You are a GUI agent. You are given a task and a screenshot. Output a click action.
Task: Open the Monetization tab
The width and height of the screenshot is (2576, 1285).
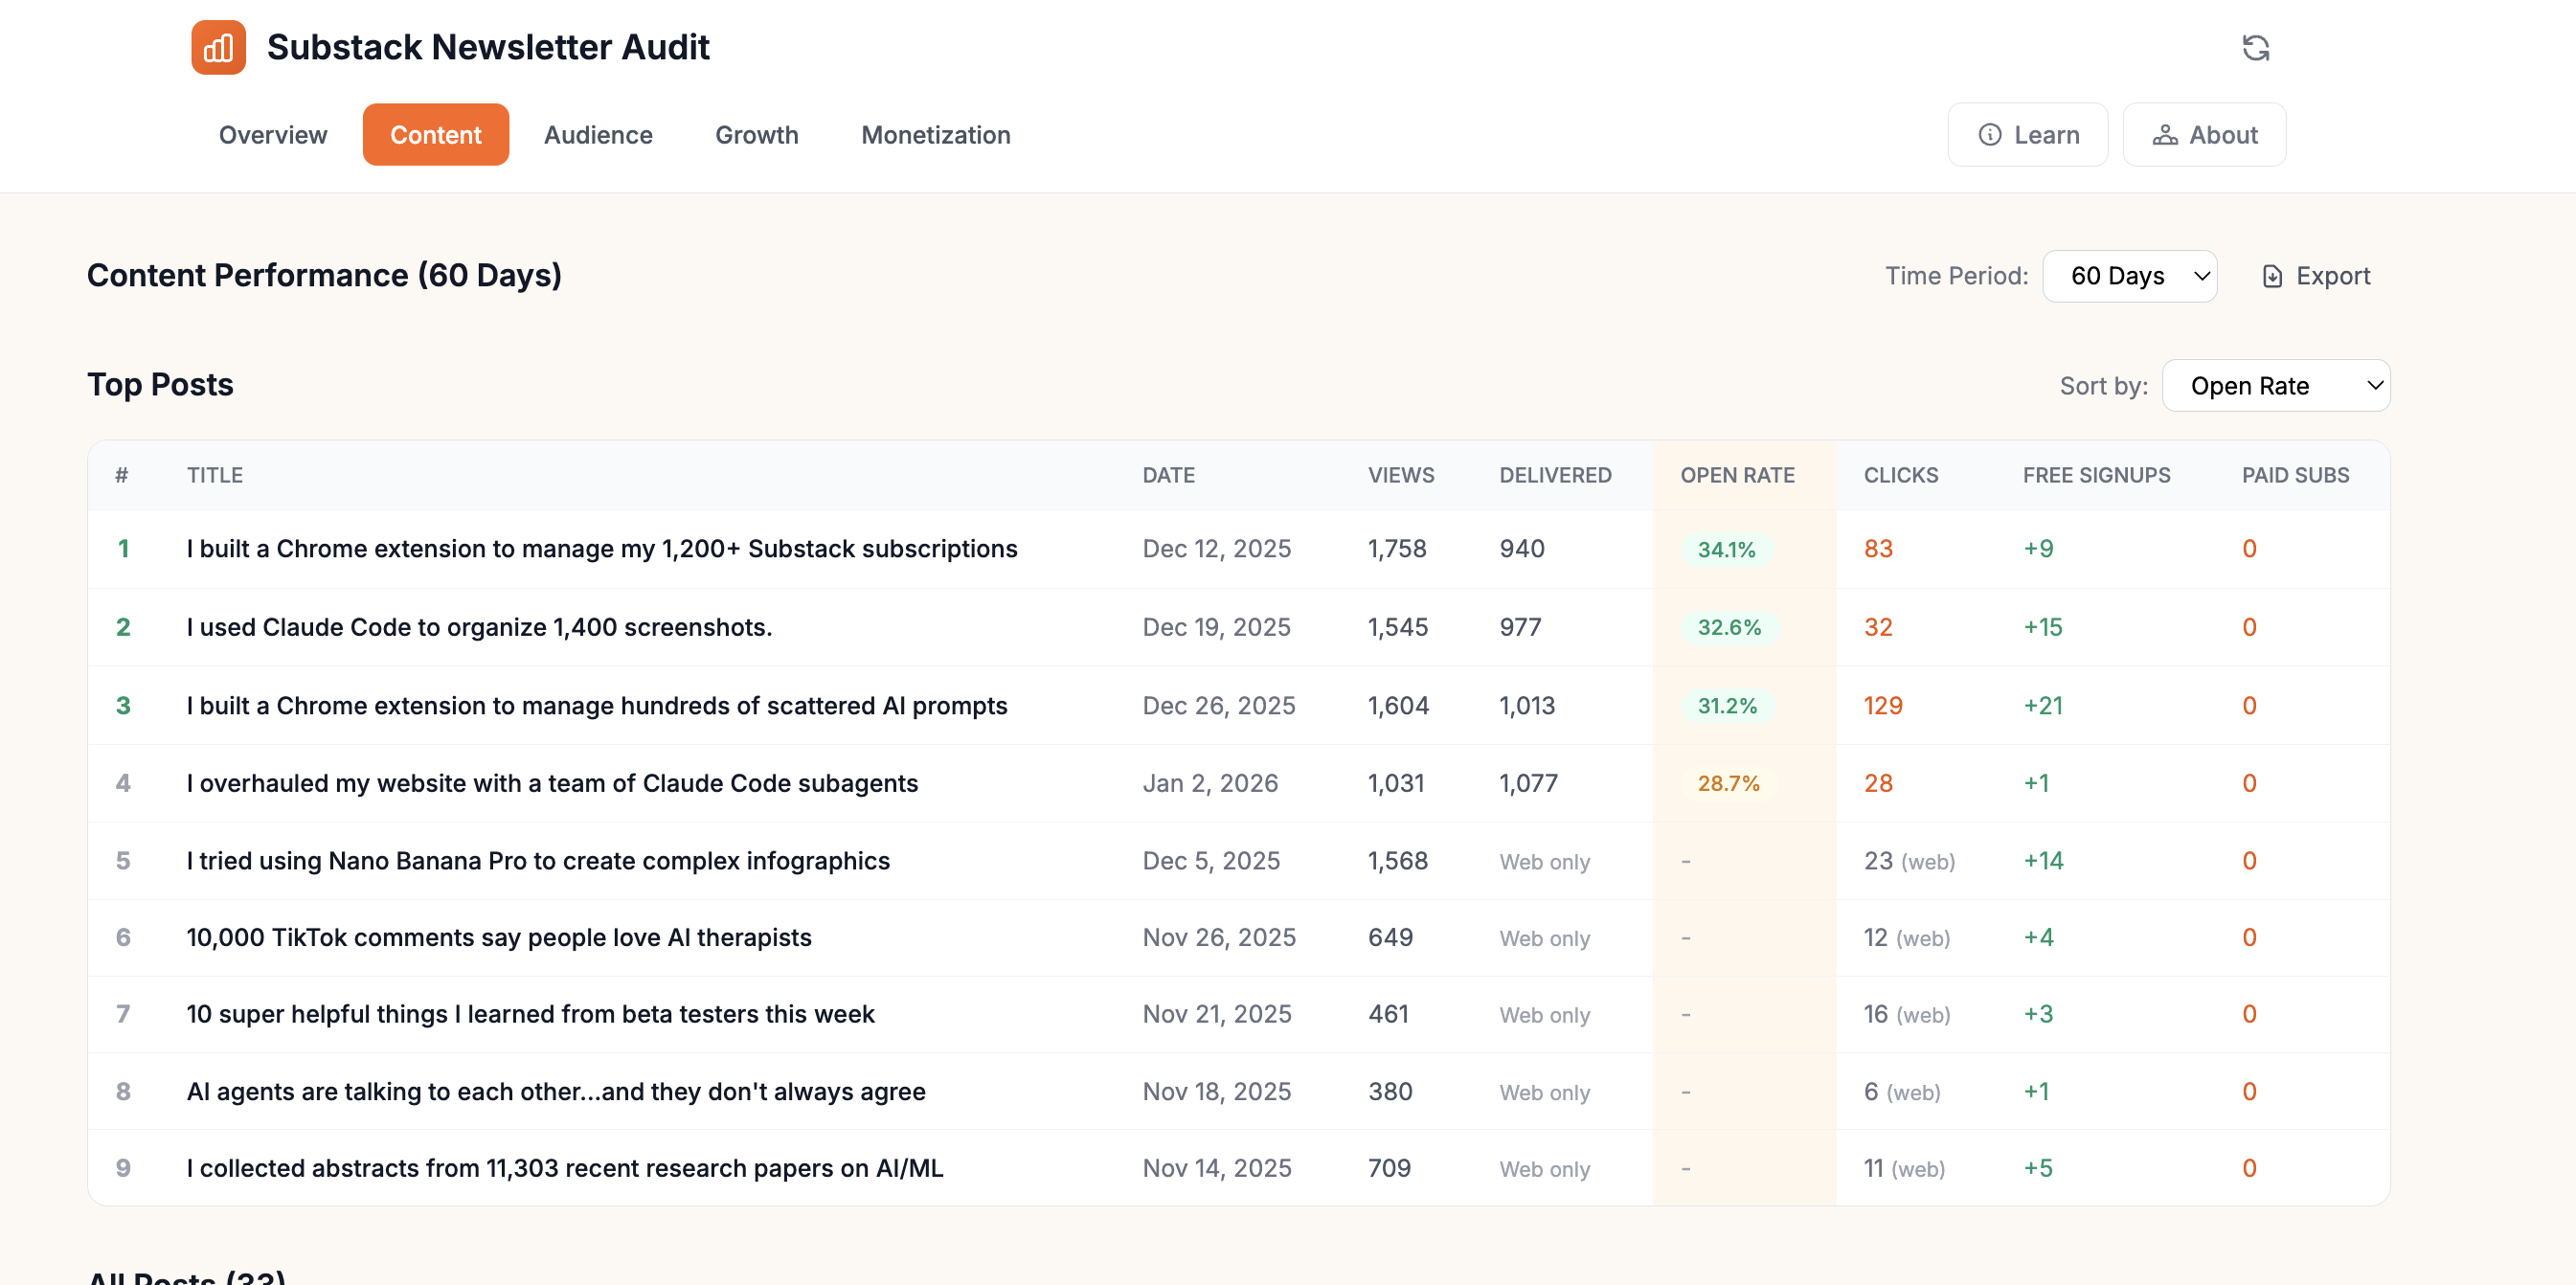936,134
